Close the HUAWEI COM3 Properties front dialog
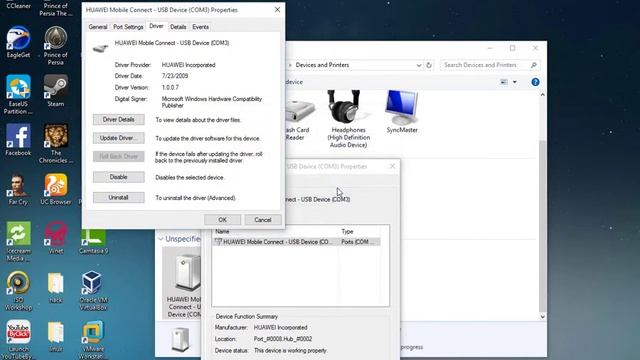Image resolution: width=640 pixels, height=360 pixels. 278,10
